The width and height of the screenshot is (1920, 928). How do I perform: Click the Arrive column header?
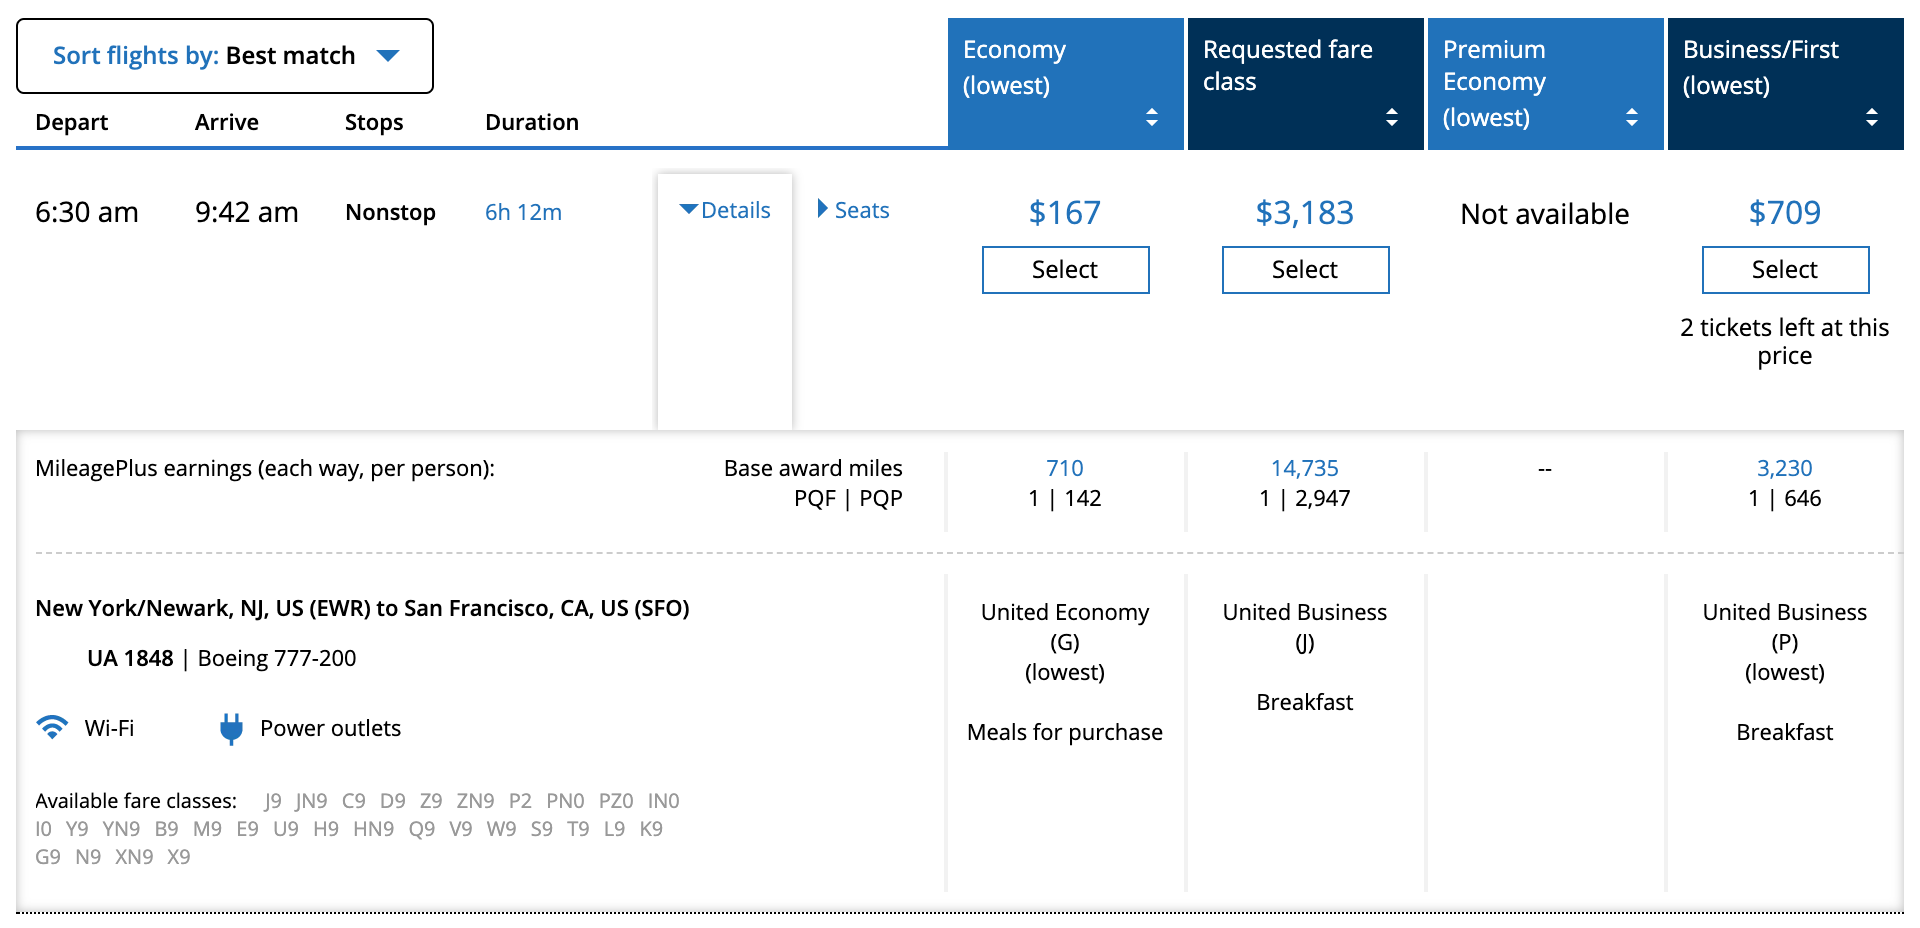click(x=226, y=122)
